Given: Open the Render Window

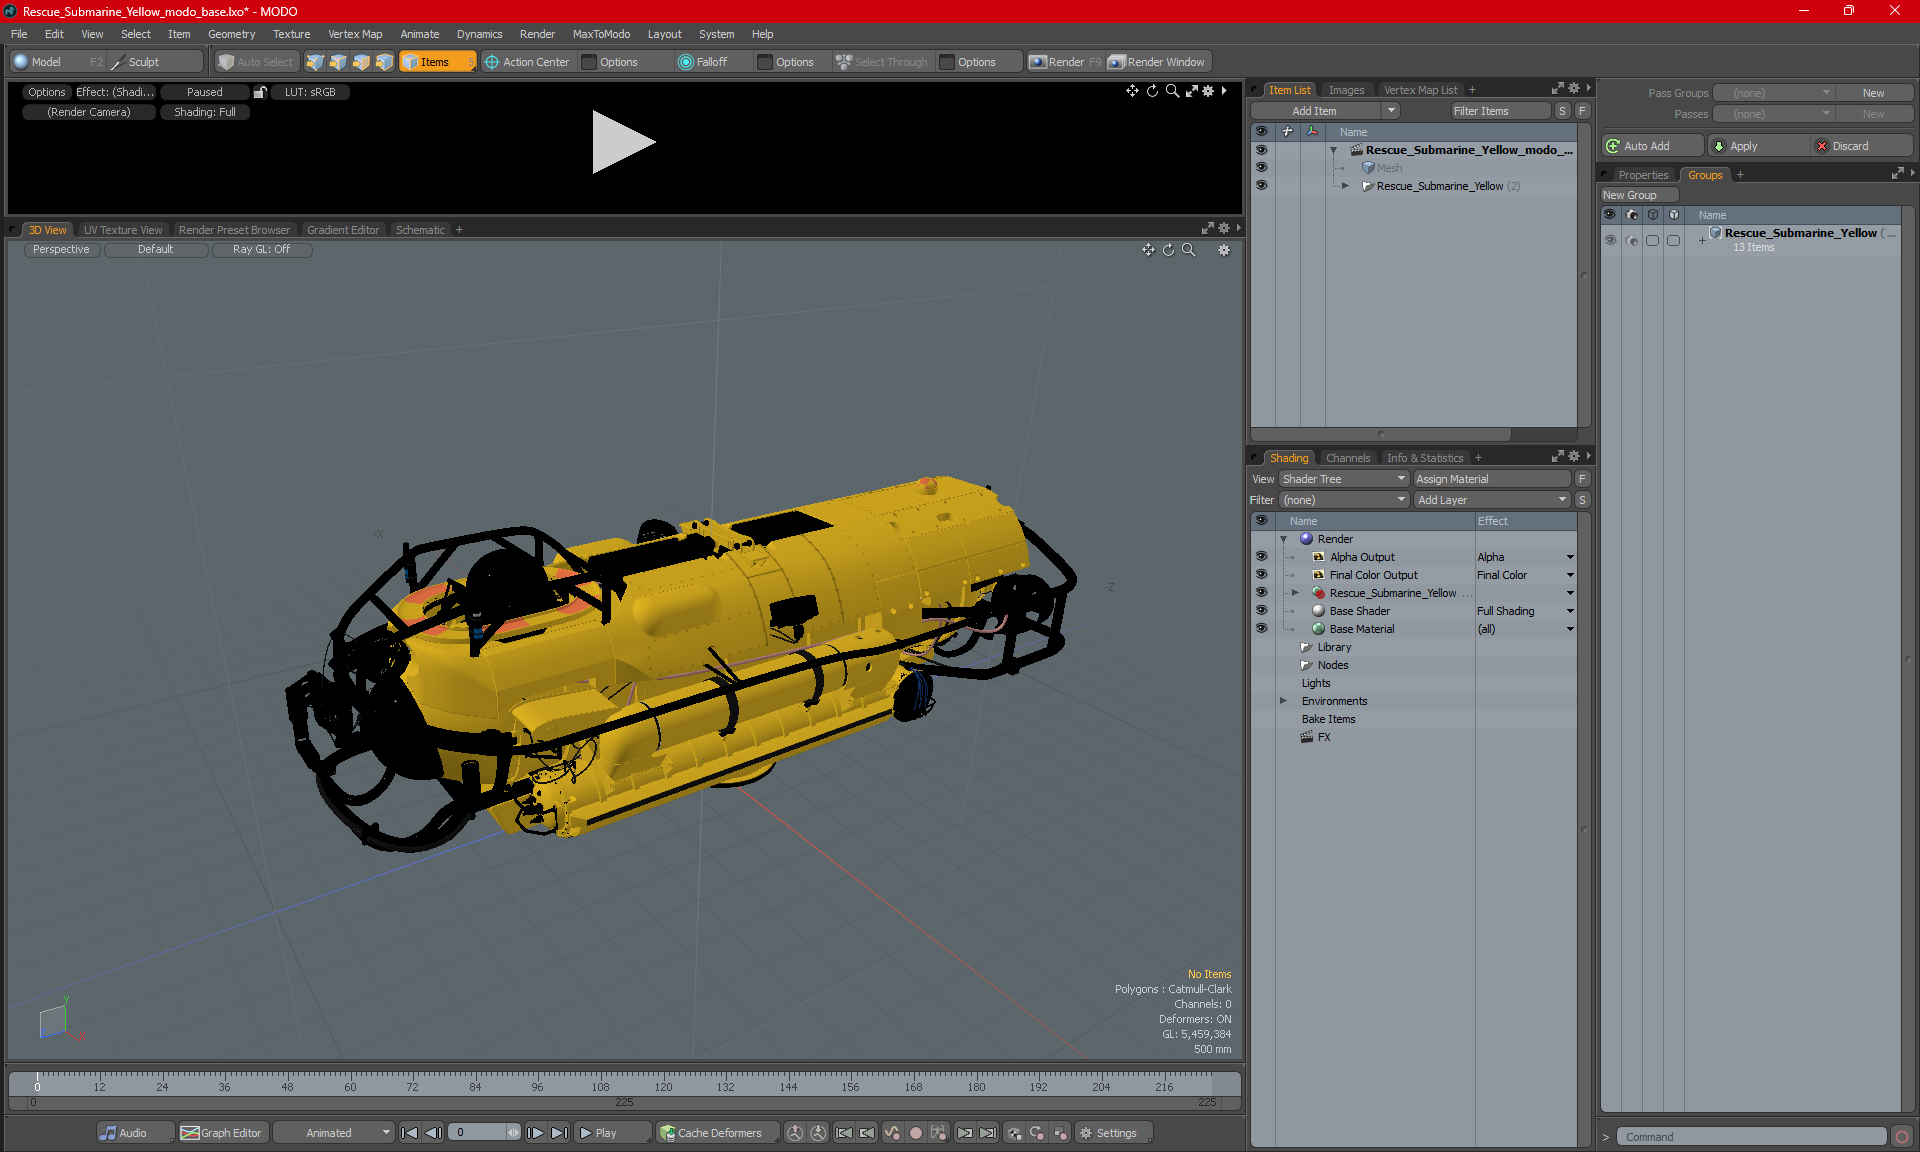Looking at the screenshot, I should click(1157, 62).
